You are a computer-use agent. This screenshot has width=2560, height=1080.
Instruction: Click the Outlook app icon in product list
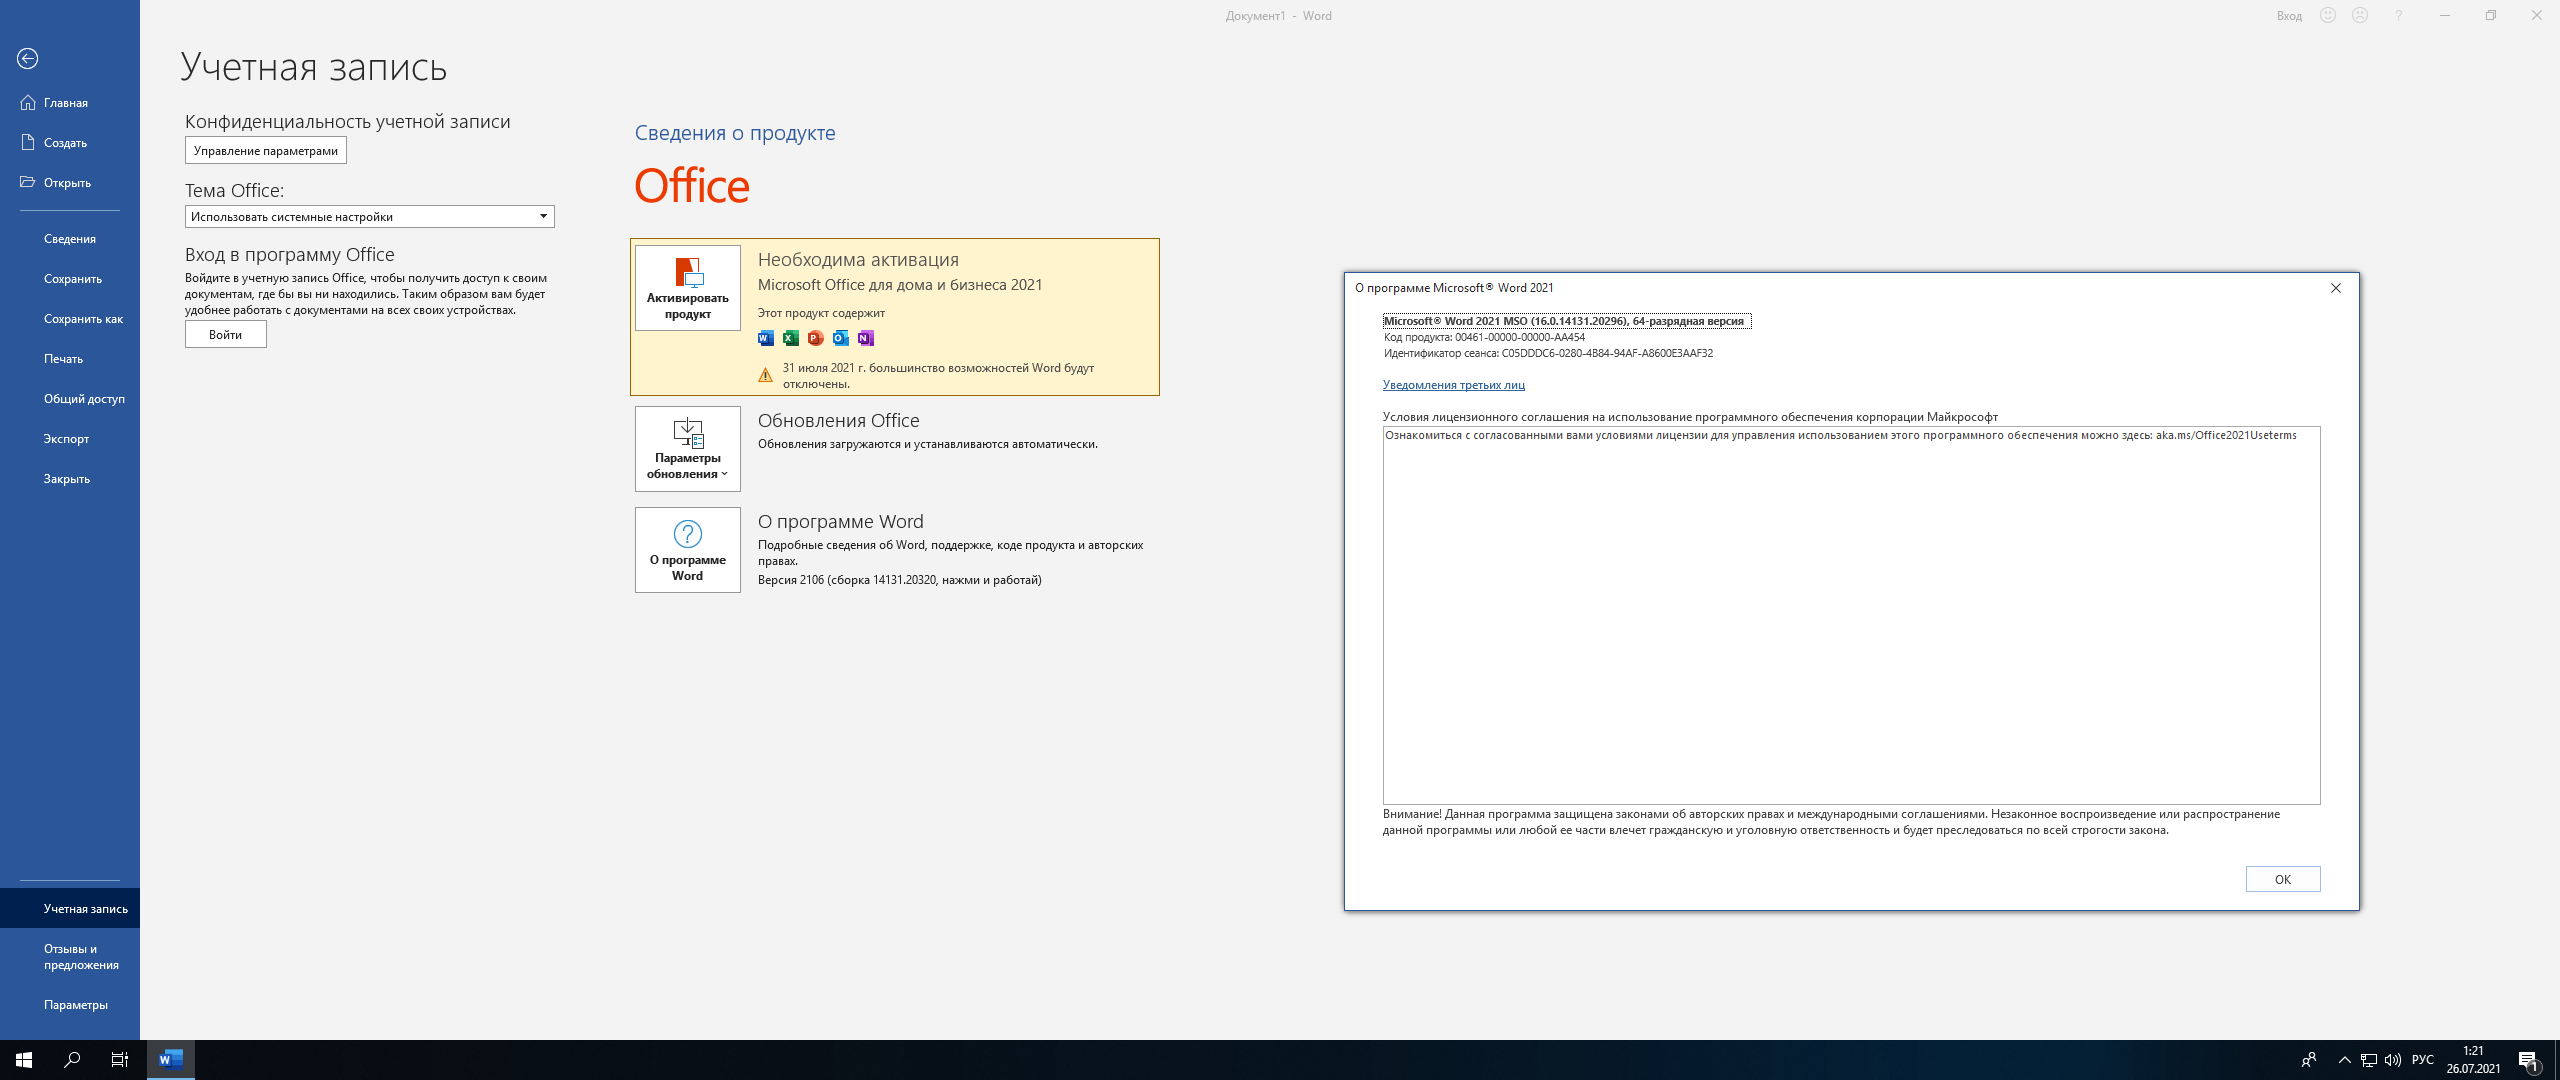[841, 338]
